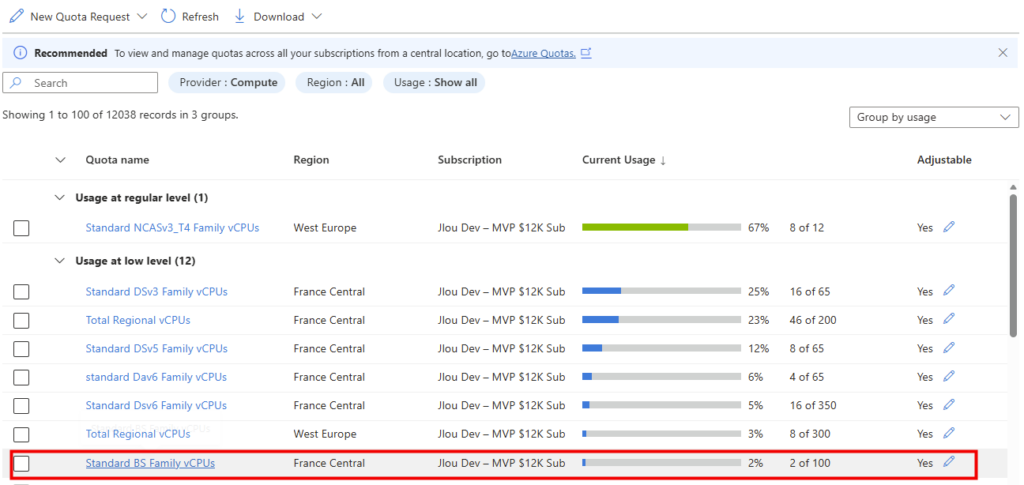The height and width of the screenshot is (485, 1024).
Task: Collapse the Usage at regular level group
Action: pos(60,197)
